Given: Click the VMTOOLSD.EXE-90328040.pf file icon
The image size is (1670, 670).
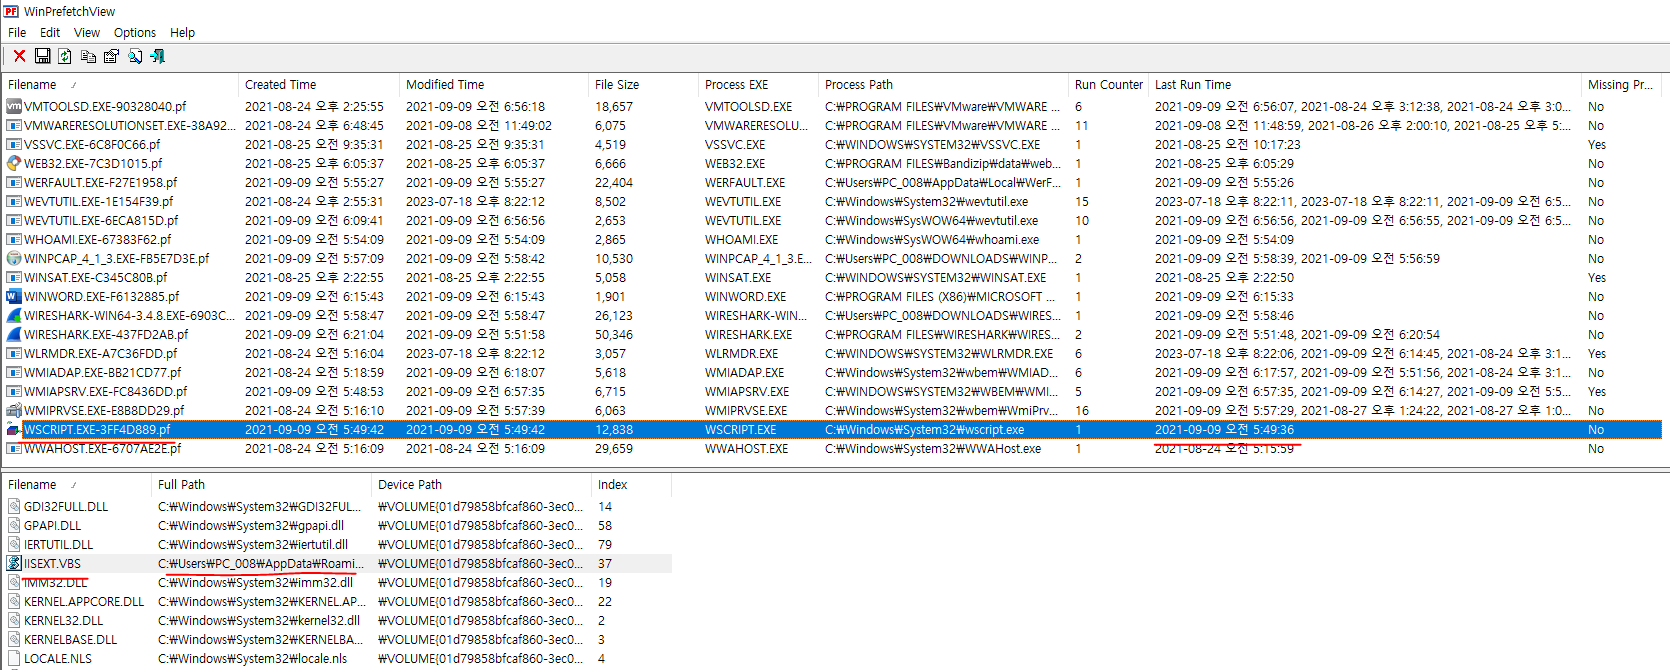Looking at the screenshot, I should 14,107.
